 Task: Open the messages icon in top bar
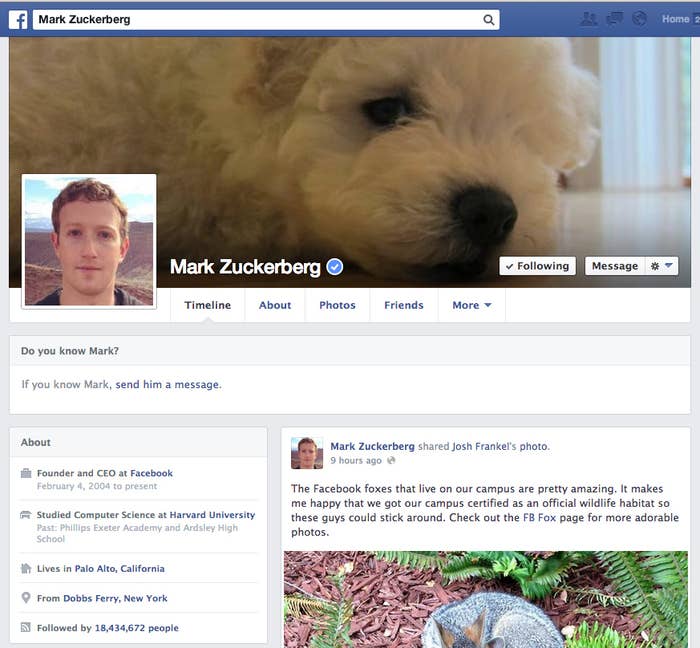click(614, 19)
